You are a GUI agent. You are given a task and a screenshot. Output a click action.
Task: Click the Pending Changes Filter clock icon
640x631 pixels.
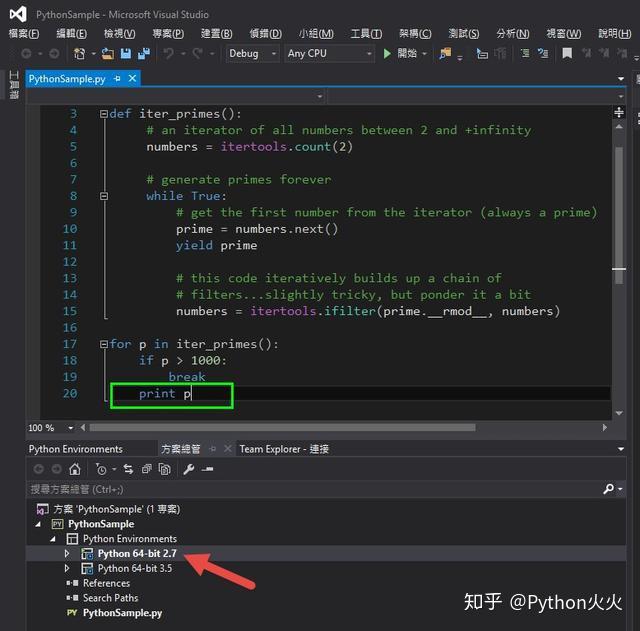click(x=101, y=469)
